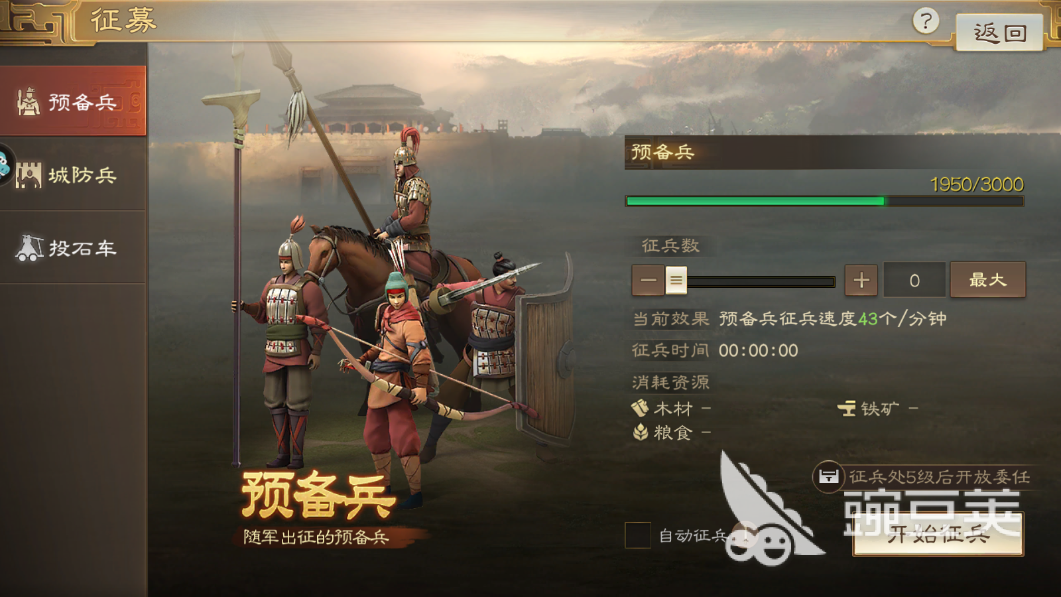This screenshot has height=597, width=1061.
Task: Click the 木材 wood resource icon
Action: click(x=640, y=408)
